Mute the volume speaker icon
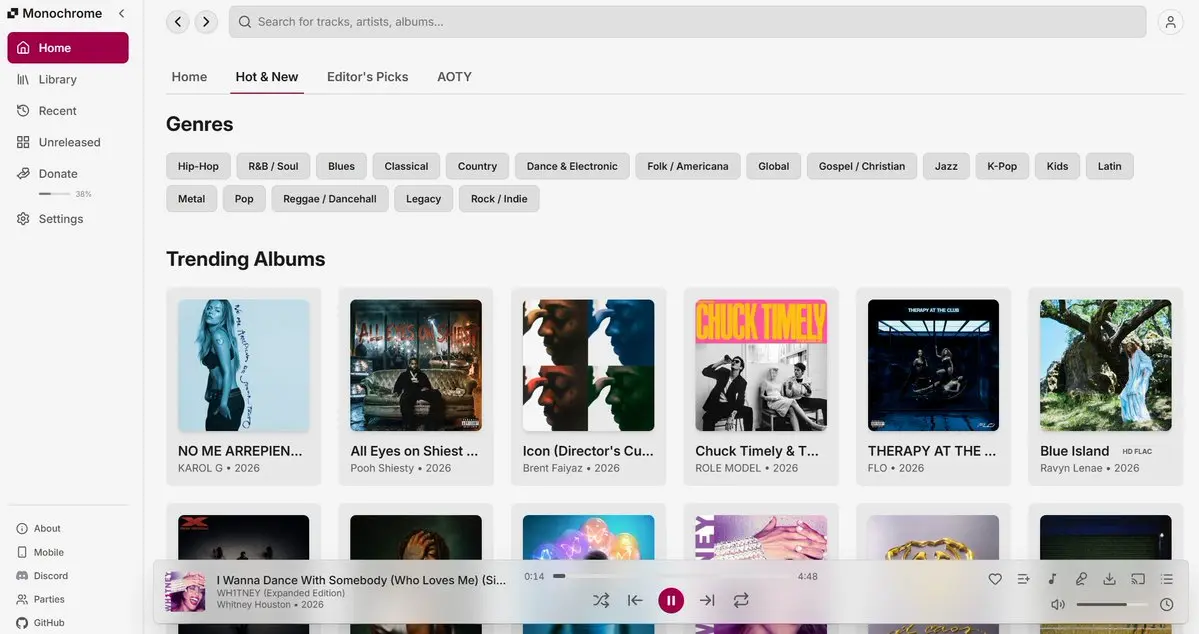 1058,604
